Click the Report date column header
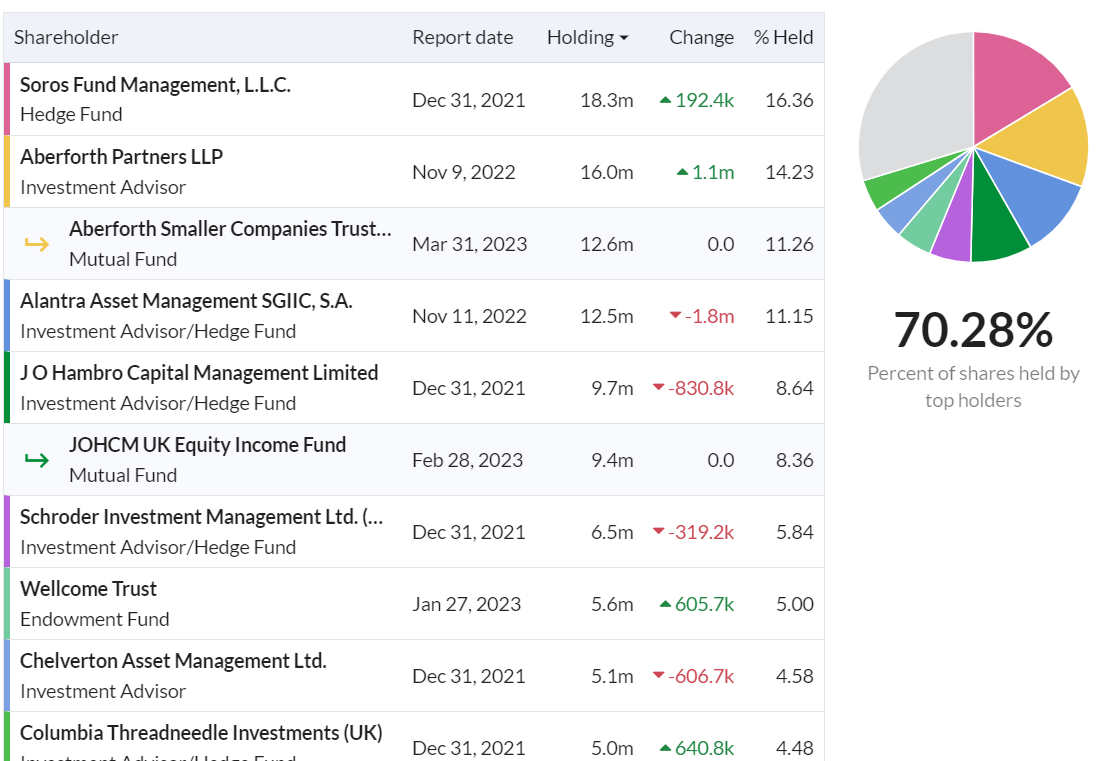The height and width of the screenshot is (761, 1102). [462, 37]
